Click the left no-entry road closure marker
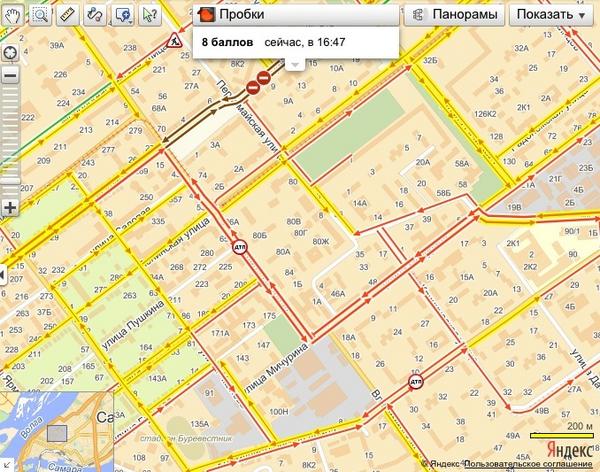The width and height of the screenshot is (600, 472). click(253, 88)
